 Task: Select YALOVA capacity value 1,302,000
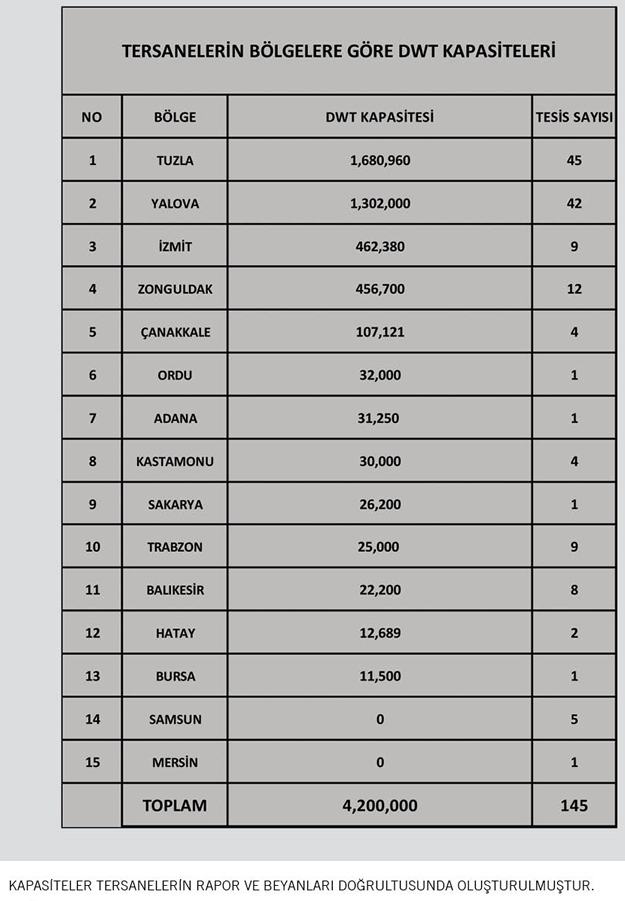point(380,203)
